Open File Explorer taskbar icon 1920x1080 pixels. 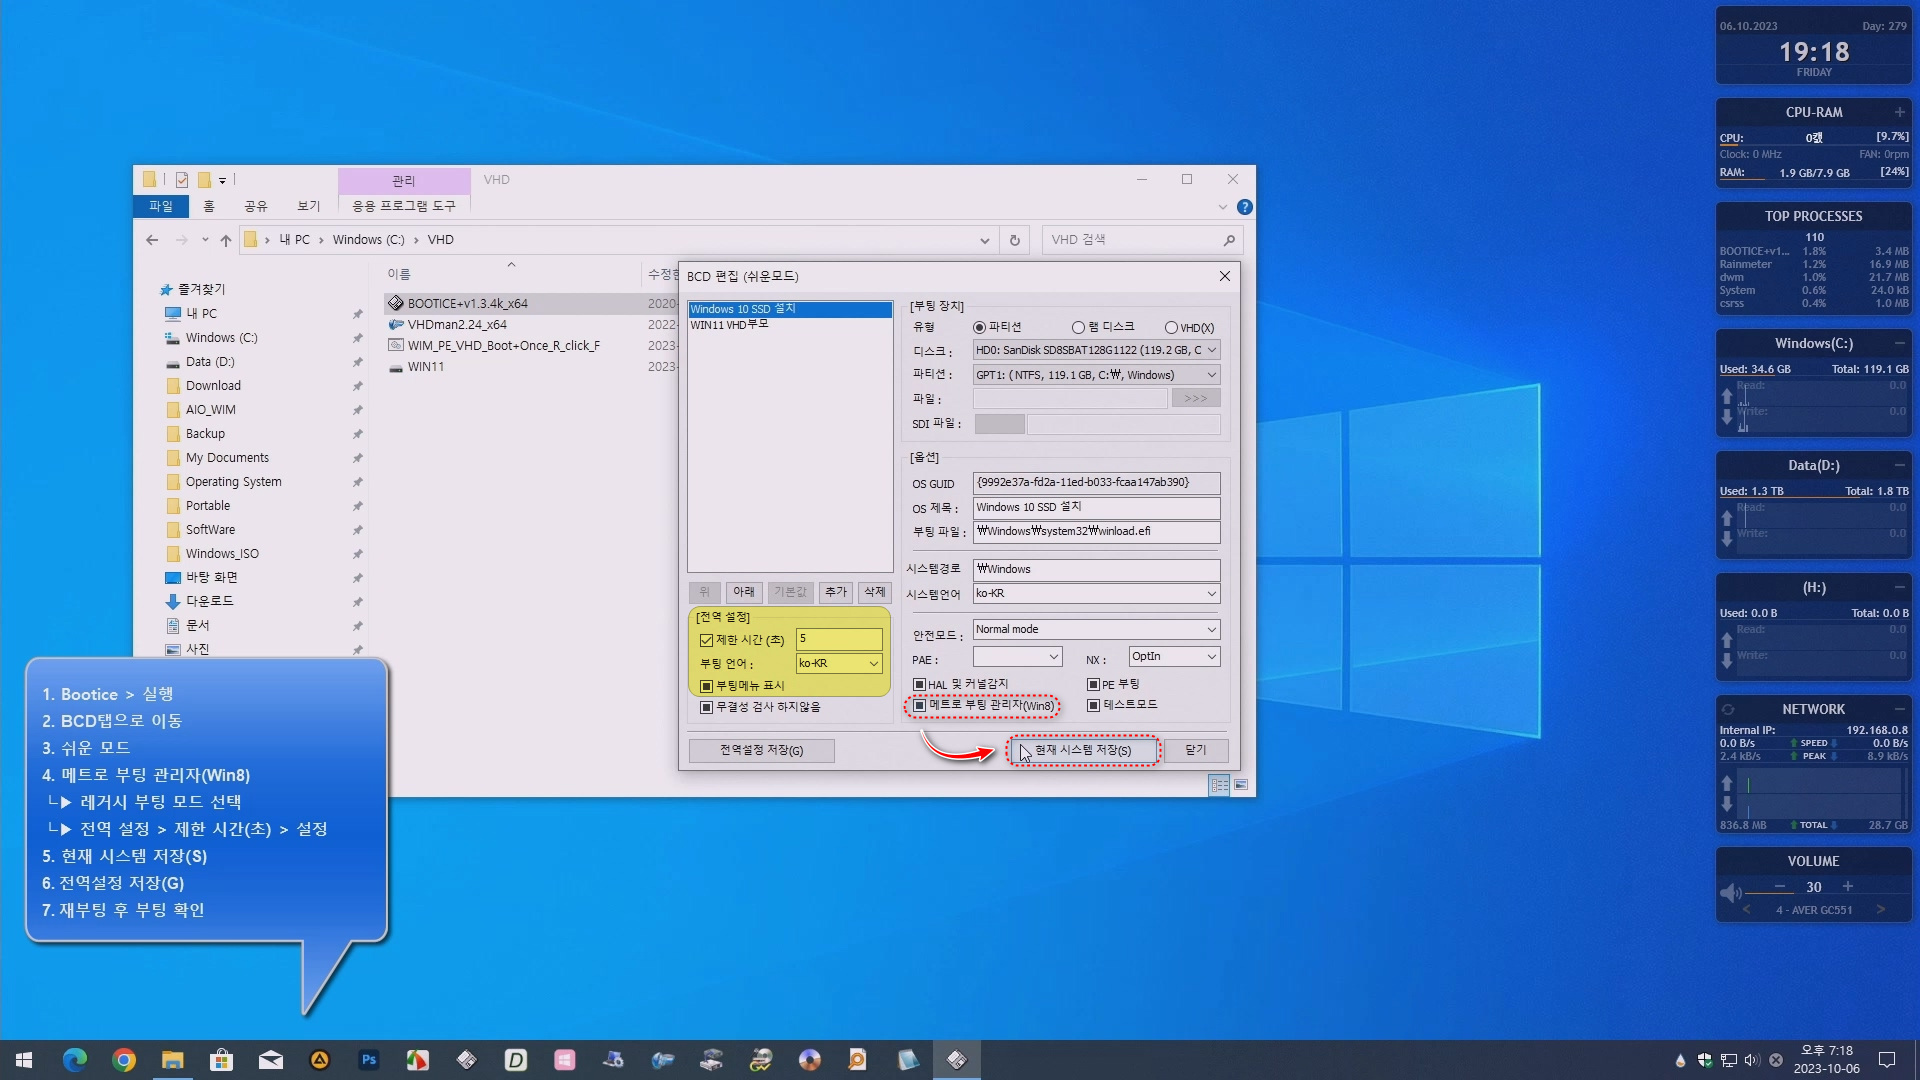pyautogui.click(x=173, y=1060)
